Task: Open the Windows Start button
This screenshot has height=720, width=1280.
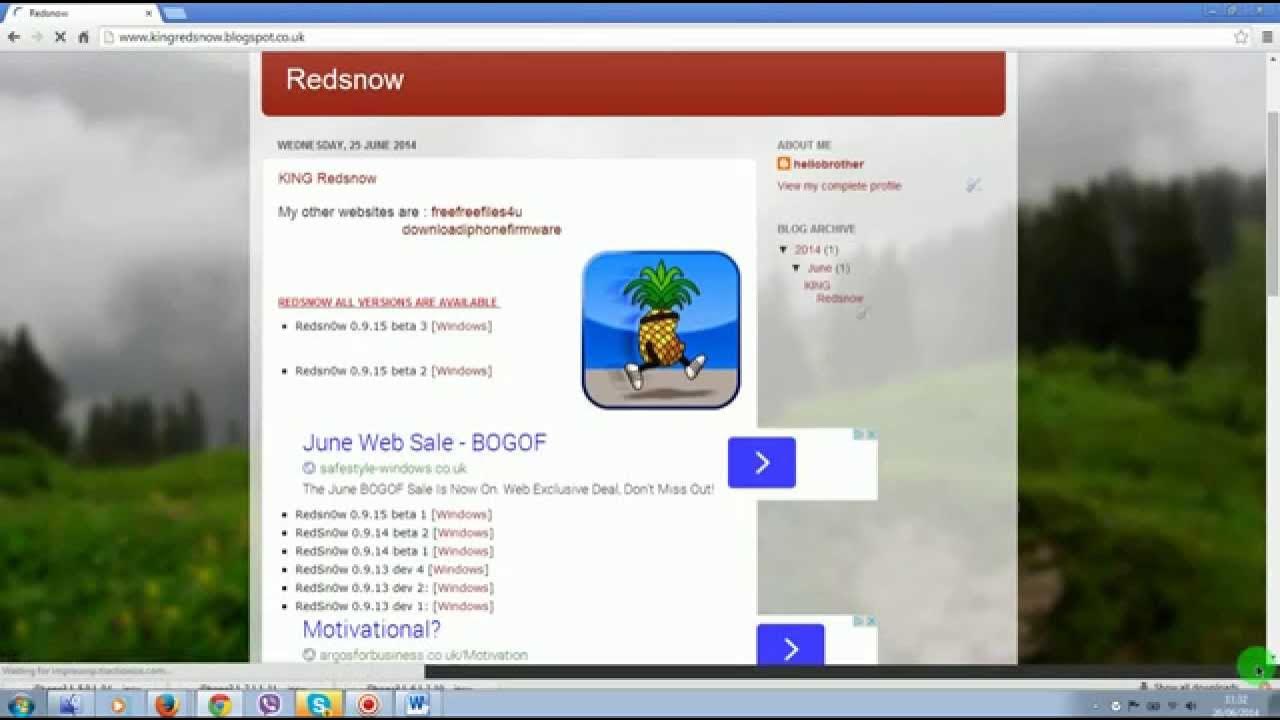Action: tap(20, 705)
